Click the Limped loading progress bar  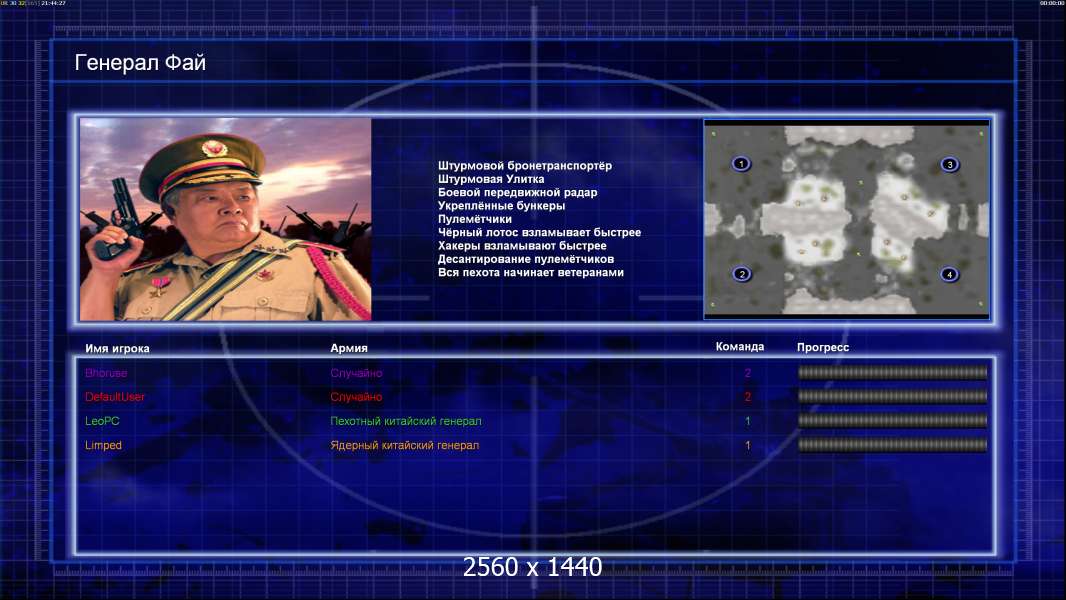pyautogui.click(x=893, y=445)
